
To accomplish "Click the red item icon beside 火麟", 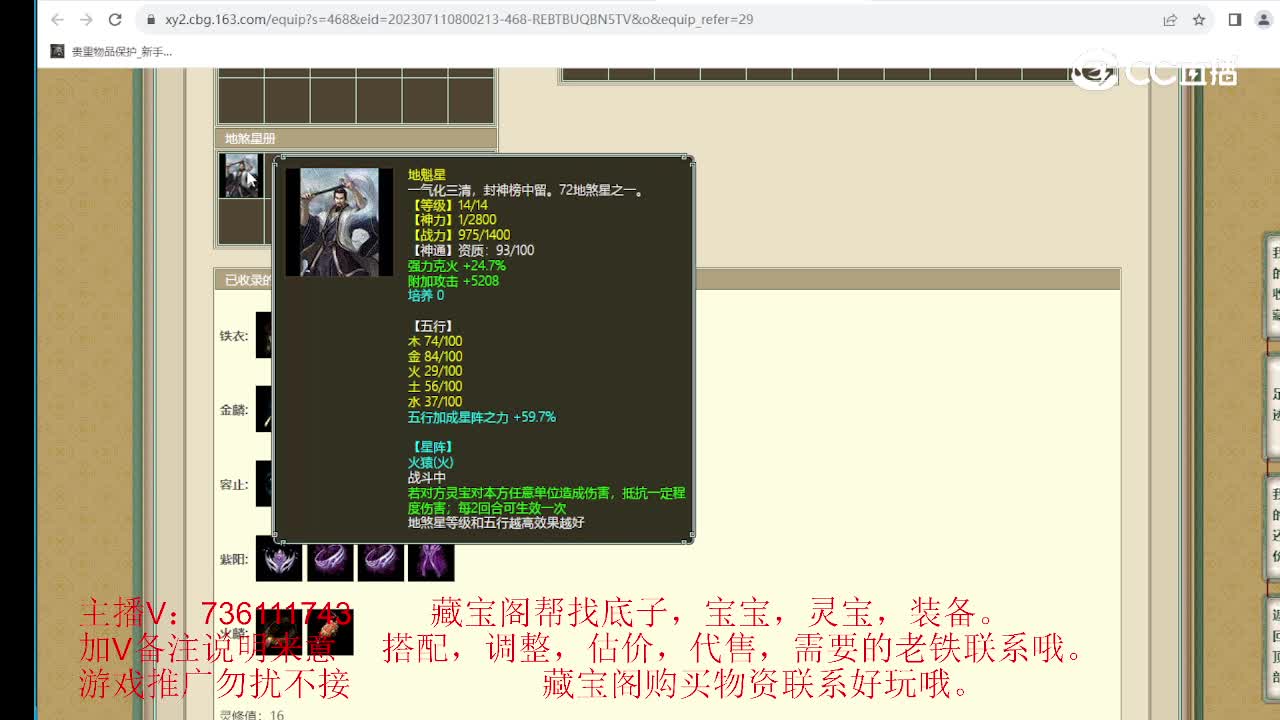I will [330, 630].
